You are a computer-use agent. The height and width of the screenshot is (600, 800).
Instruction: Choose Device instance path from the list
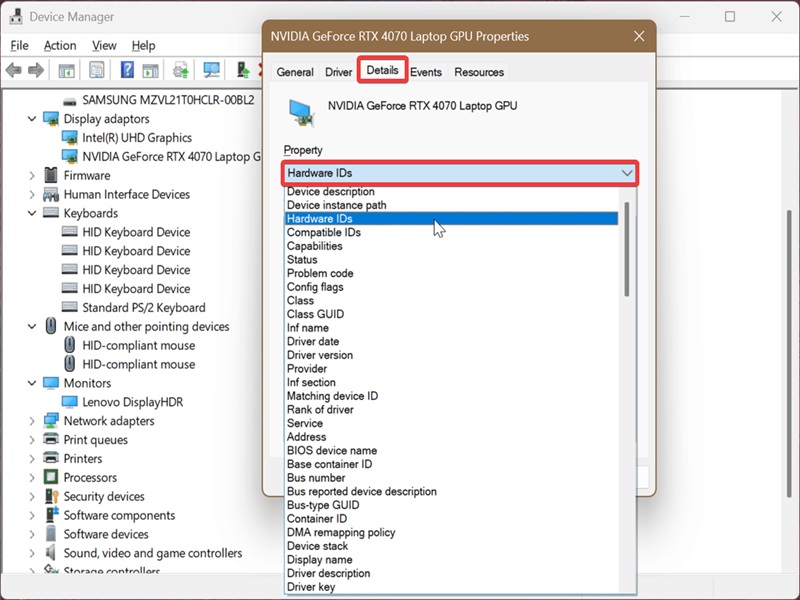coord(451,205)
